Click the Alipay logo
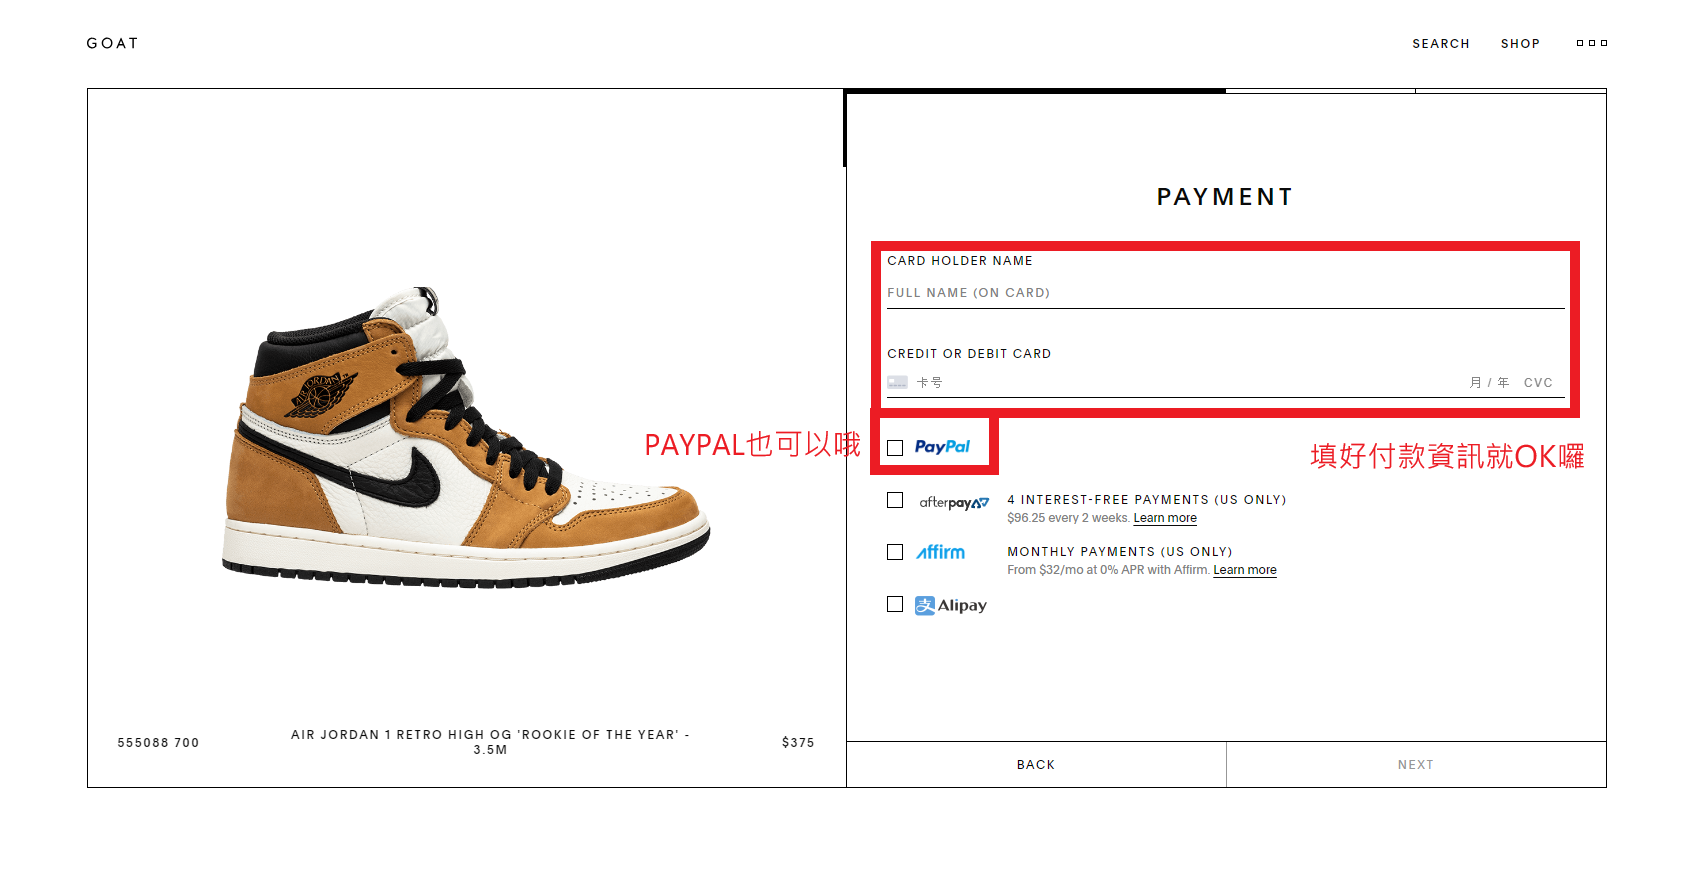Viewport: 1694px width, 875px height. 951,605
